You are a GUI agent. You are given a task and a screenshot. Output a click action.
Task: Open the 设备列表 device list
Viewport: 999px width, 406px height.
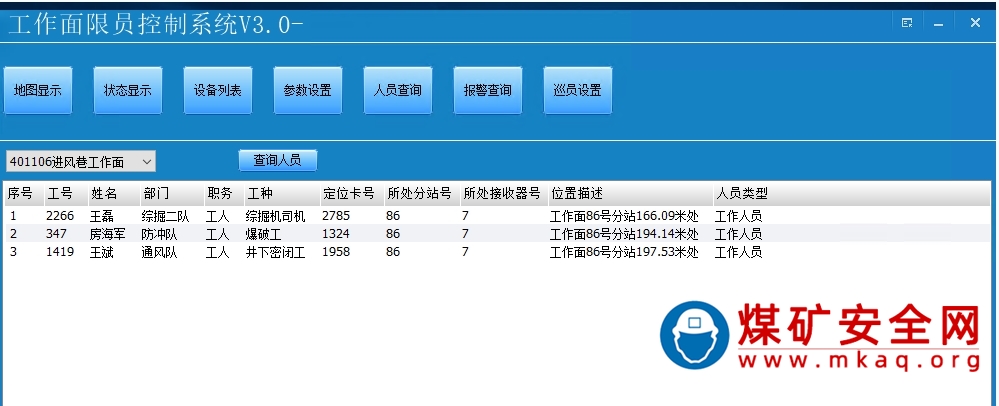pyautogui.click(x=218, y=91)
